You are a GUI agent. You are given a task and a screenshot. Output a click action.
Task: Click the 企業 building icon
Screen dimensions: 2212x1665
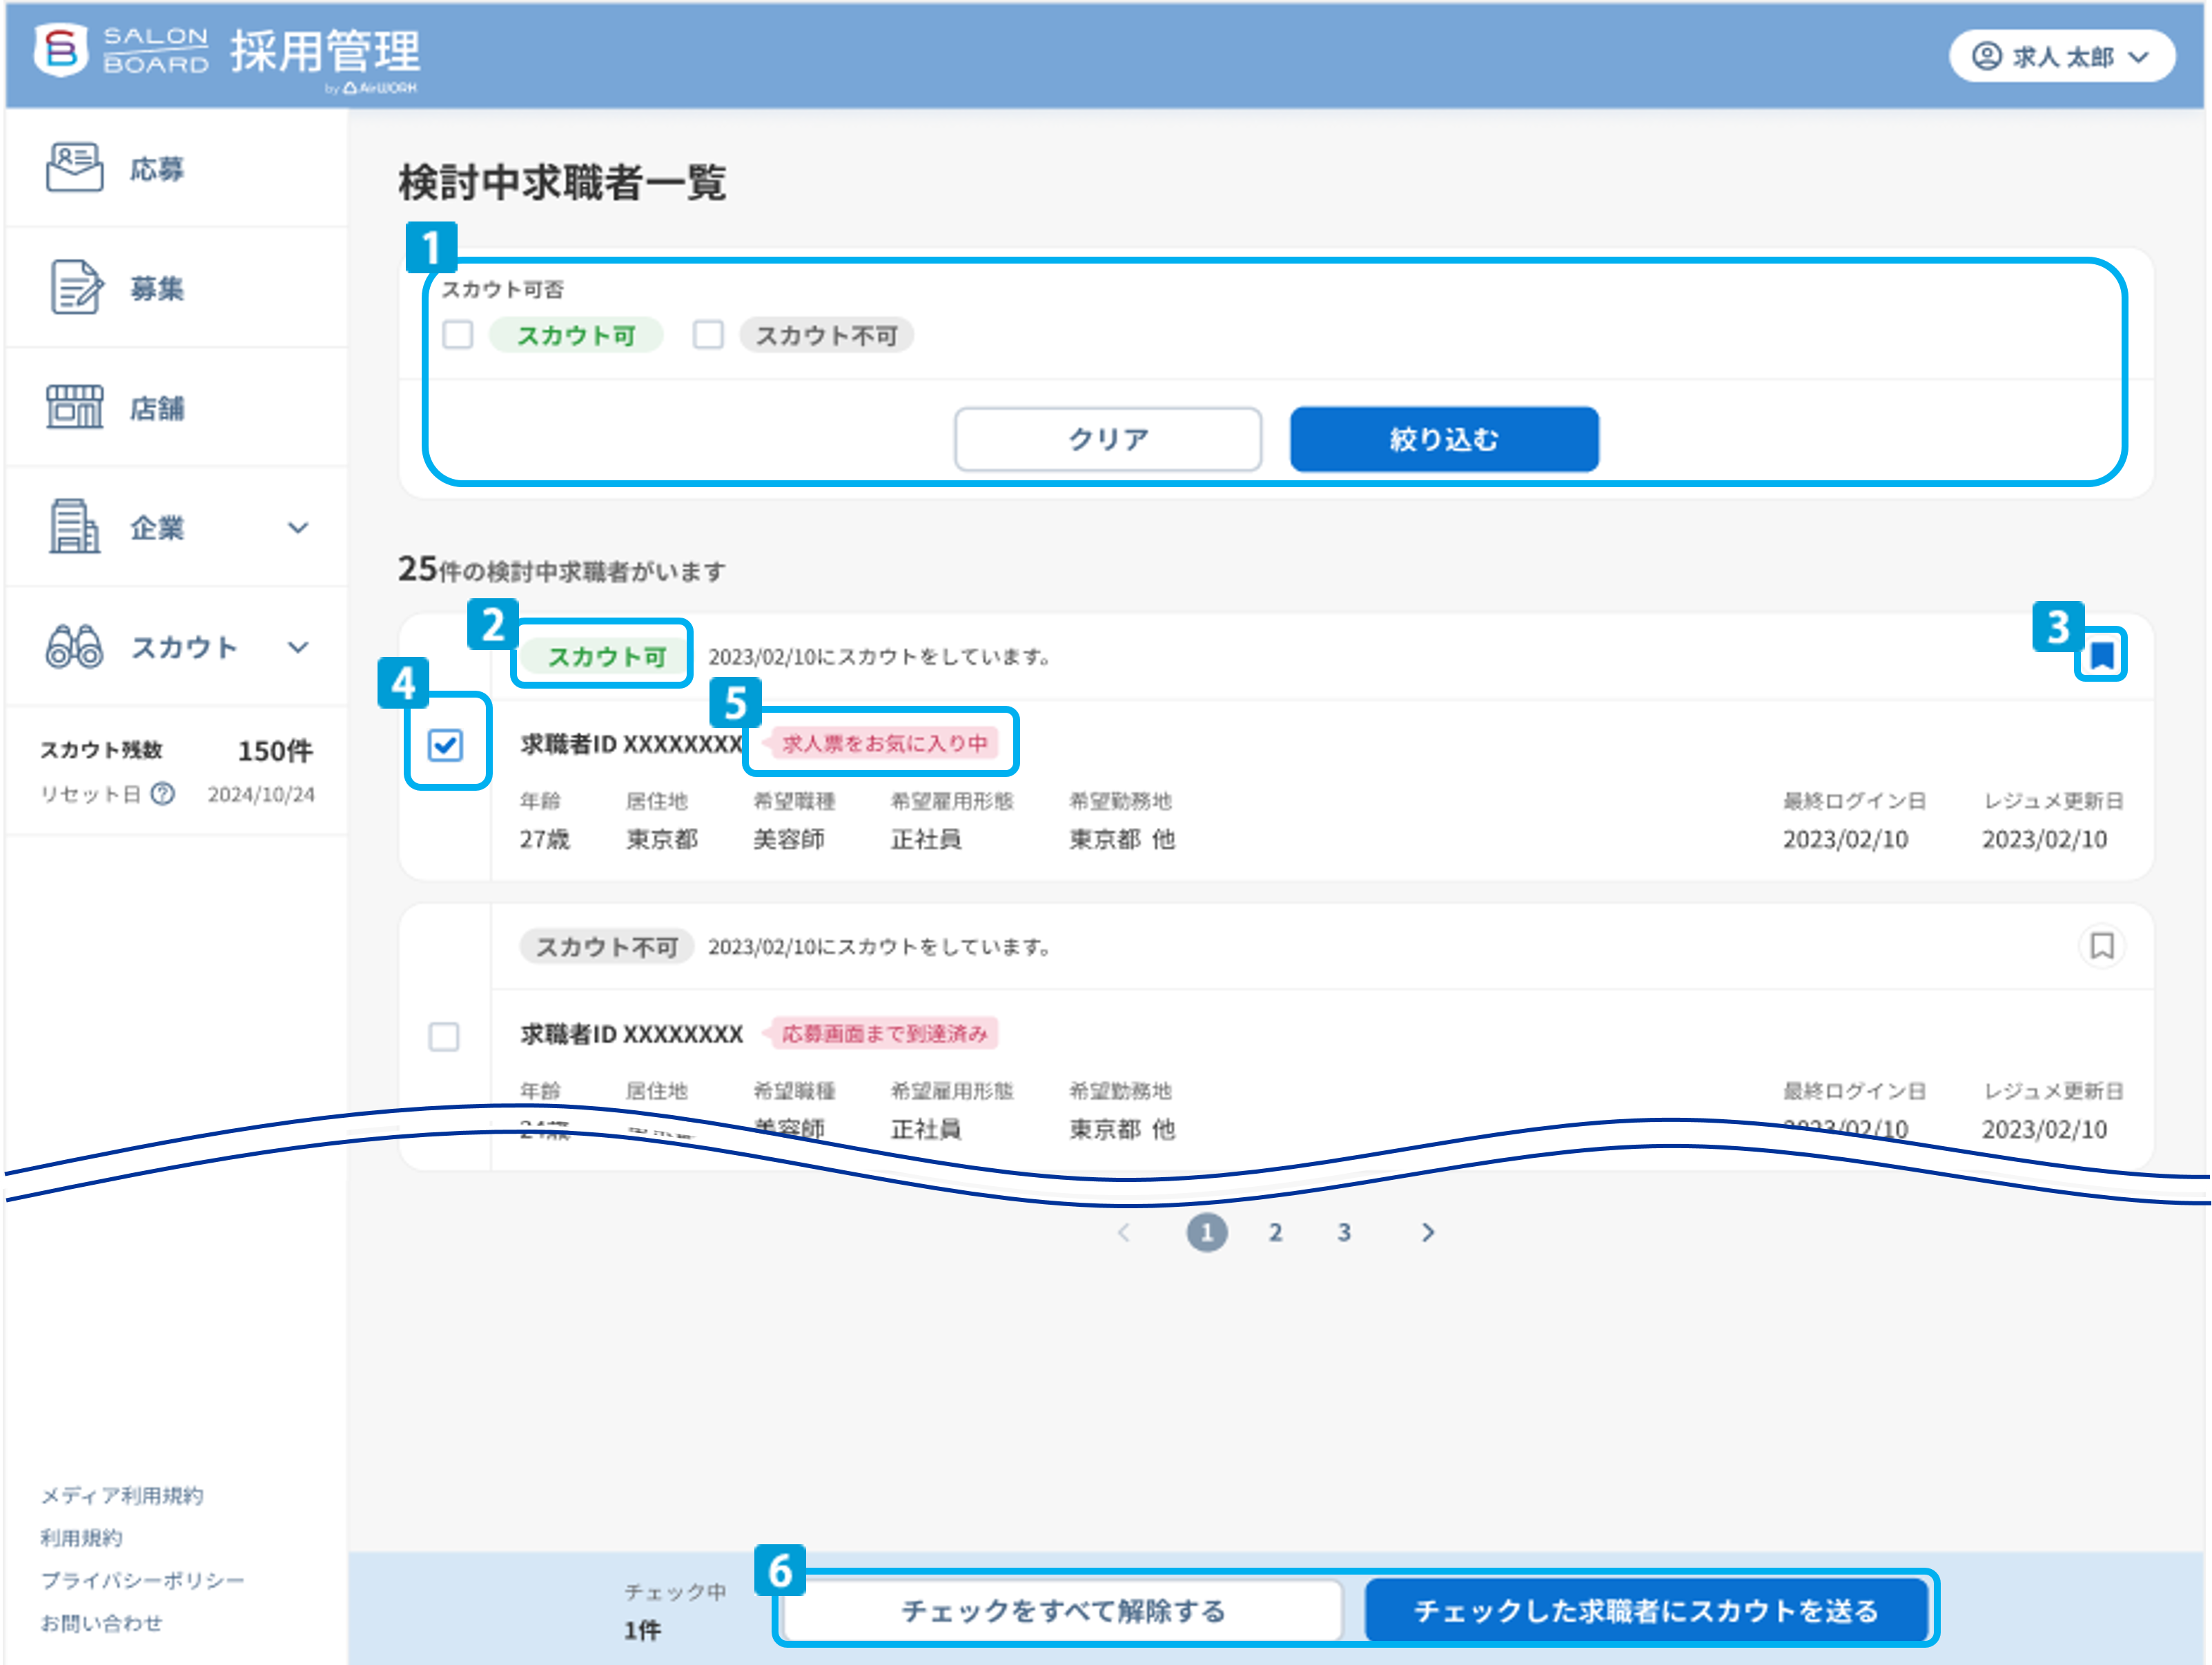tap(74, 526)
